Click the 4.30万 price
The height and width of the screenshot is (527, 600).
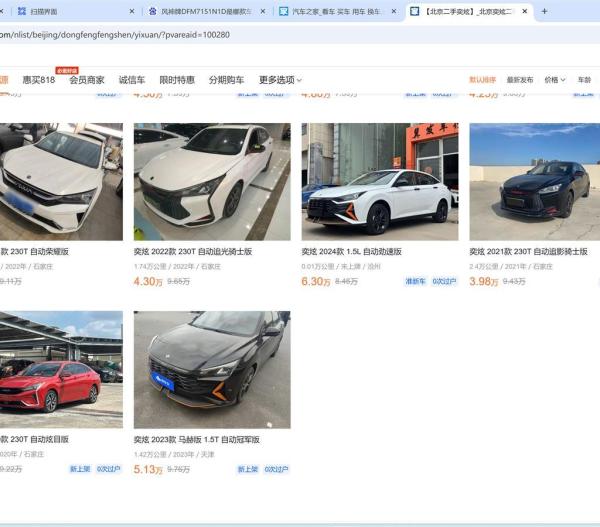[148, 282]
